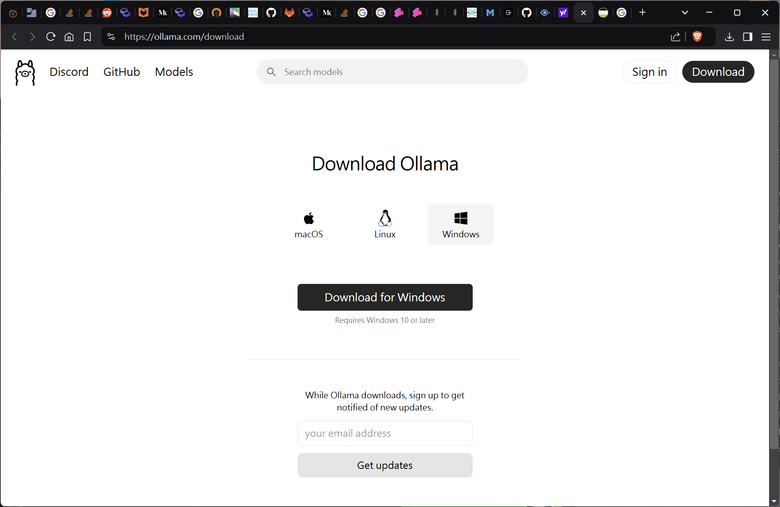Focus the email address field

pos(385,433)
